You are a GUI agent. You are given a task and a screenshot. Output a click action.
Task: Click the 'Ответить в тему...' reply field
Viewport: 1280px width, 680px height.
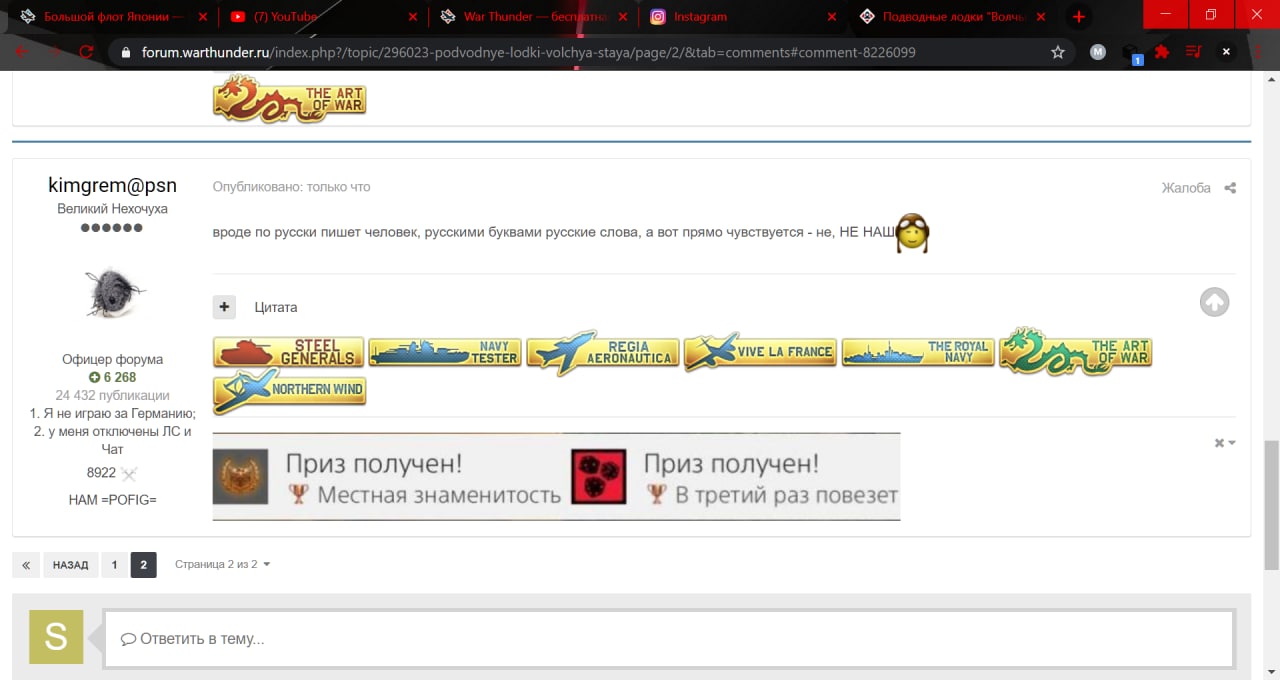click(668, 638)
